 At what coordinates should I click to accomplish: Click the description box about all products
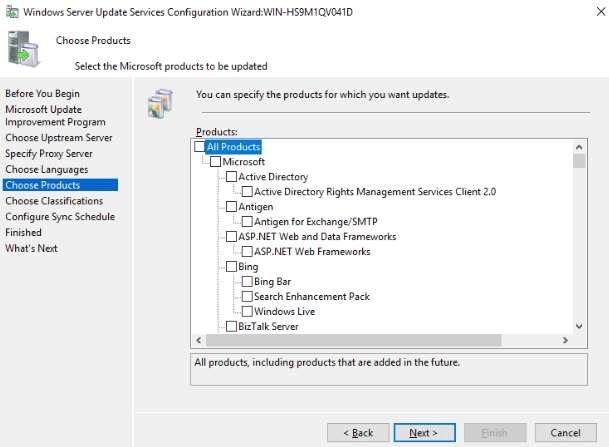389,369
